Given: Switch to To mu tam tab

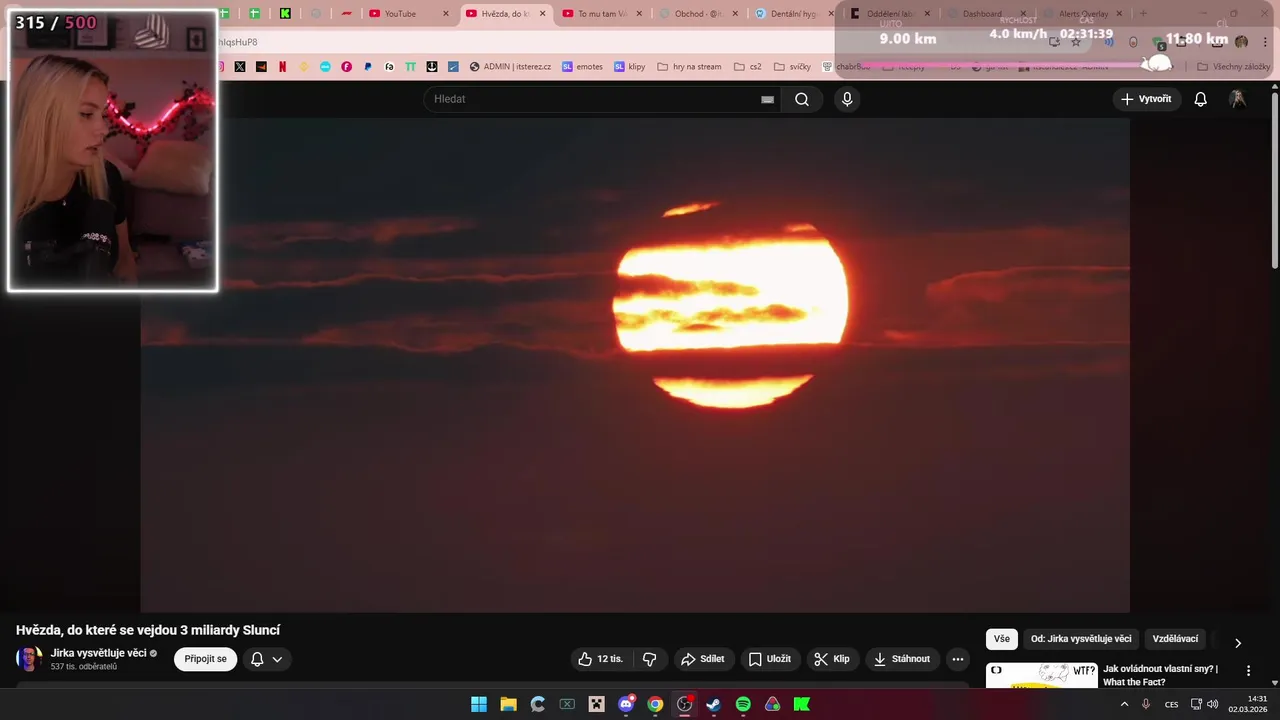Looking at the screenshot, I should click(603, 14).
